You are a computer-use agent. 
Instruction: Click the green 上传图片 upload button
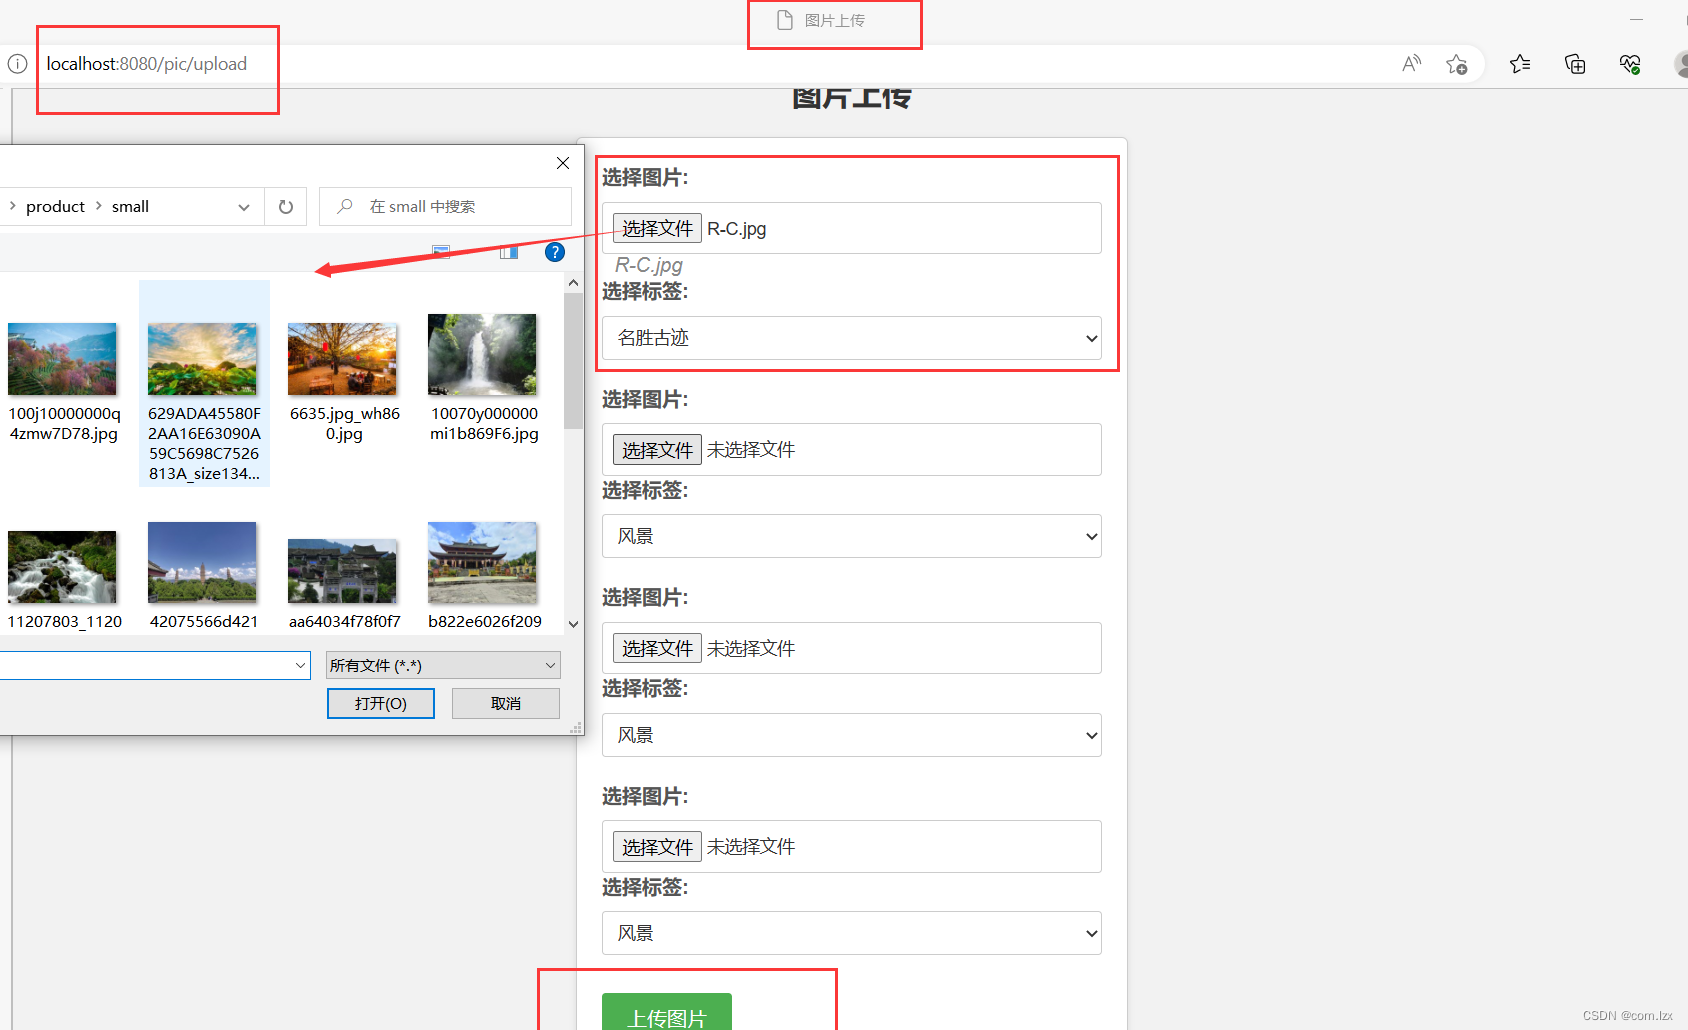(667, 1015)
